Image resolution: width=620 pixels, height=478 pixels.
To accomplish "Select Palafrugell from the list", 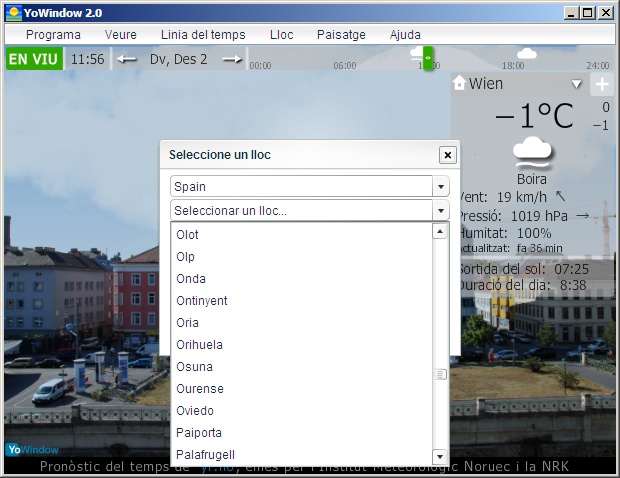I will (301, 455).
